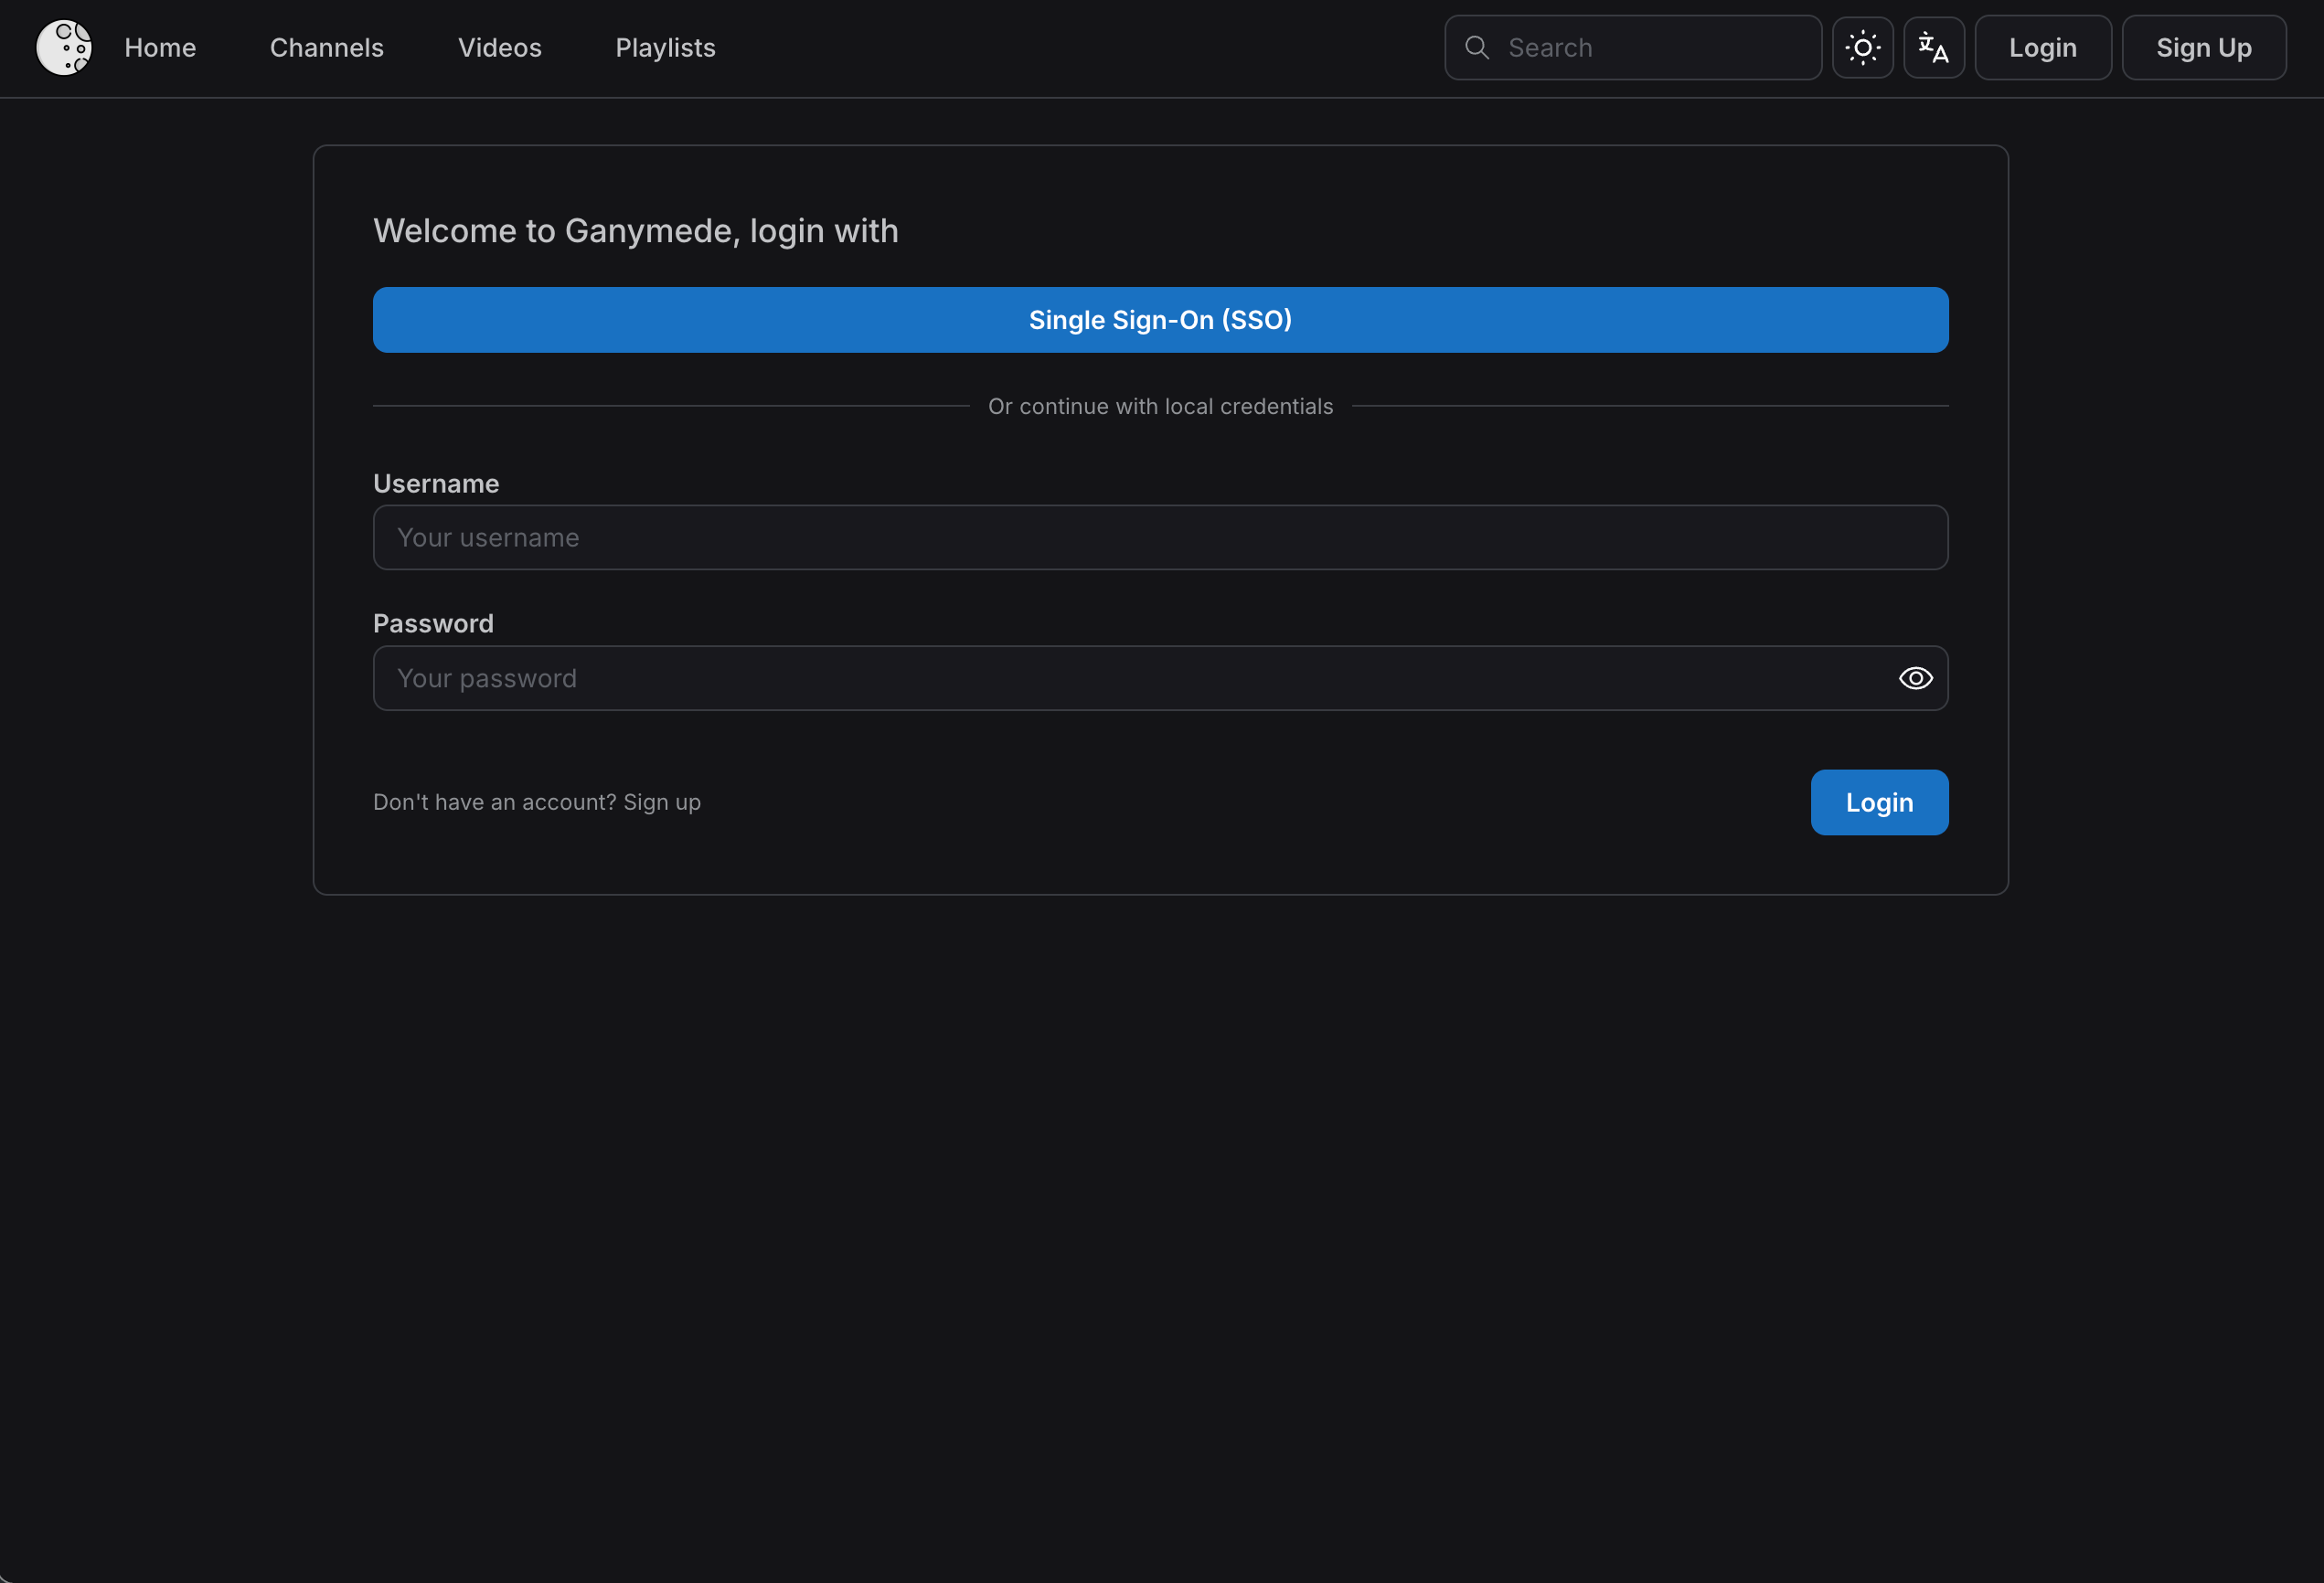Click the Password field label
2324x1583 pixels.
coord(433,624)
